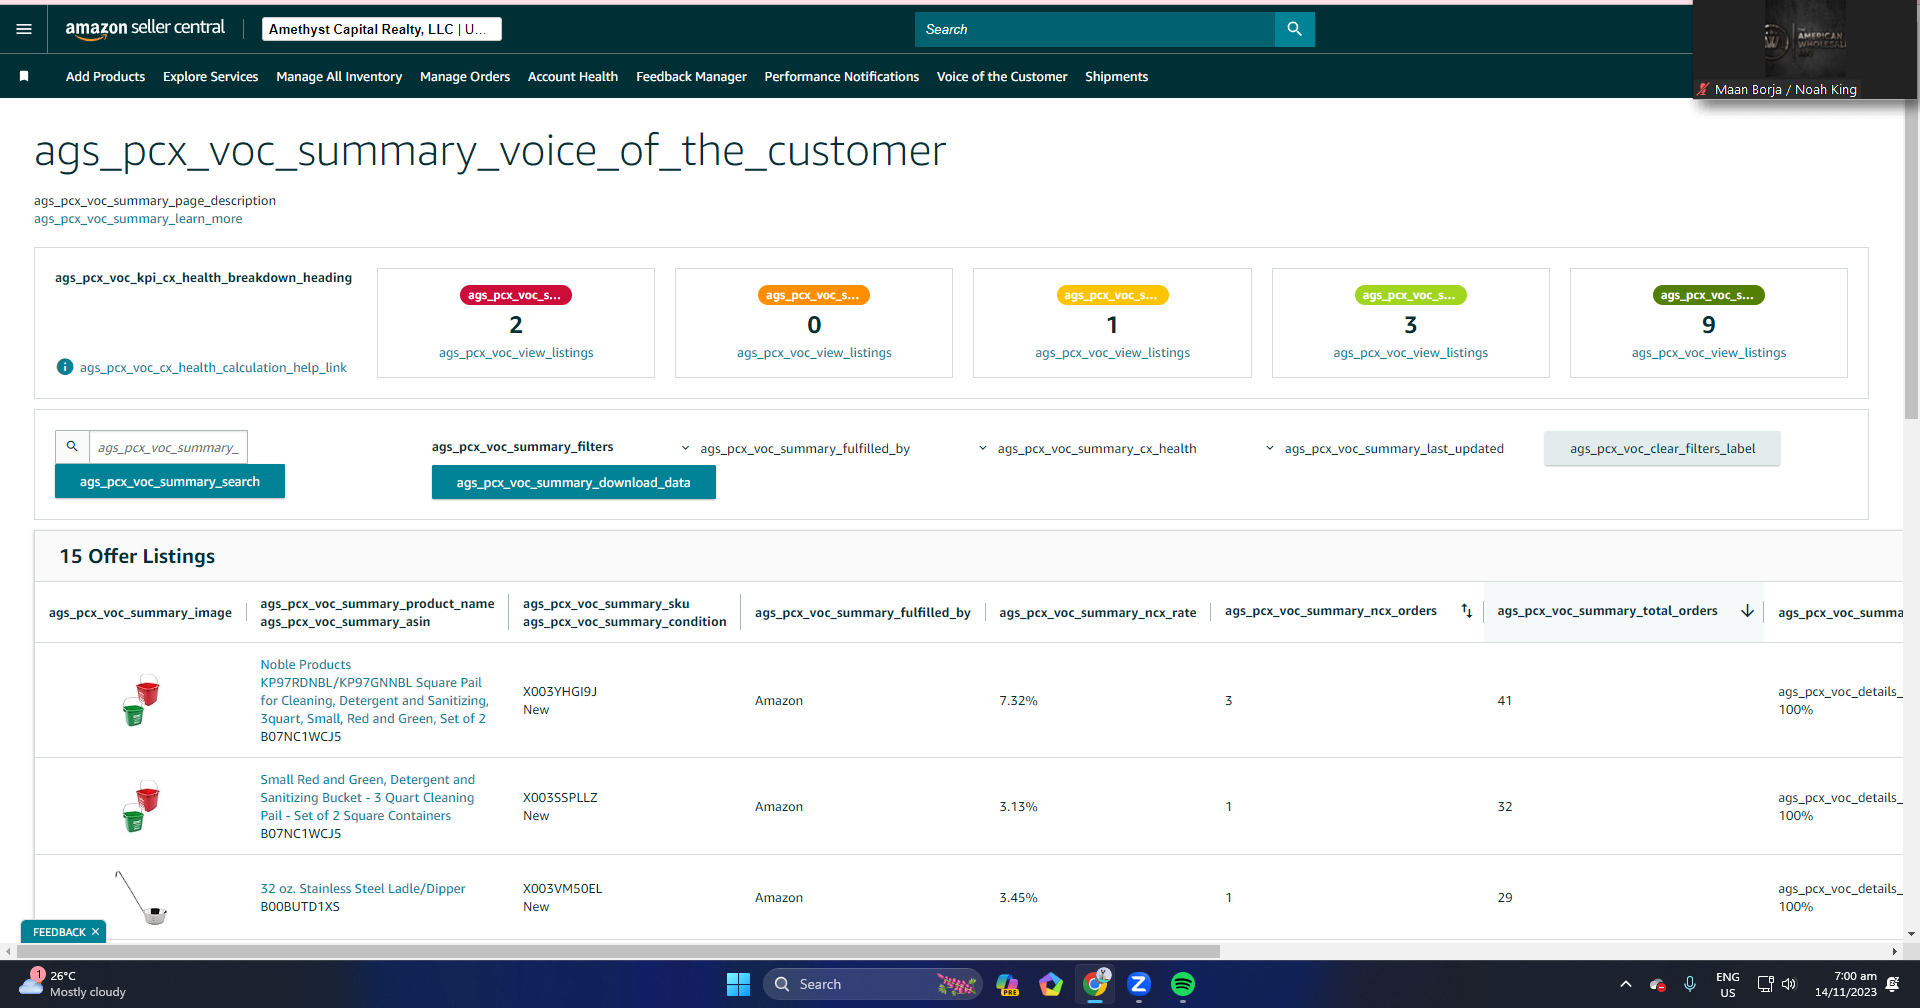The height and width of the screenshot is (1008, 1920).
Task: Switch to Google Chrome in the taskbar
Action: (1095, 984)
